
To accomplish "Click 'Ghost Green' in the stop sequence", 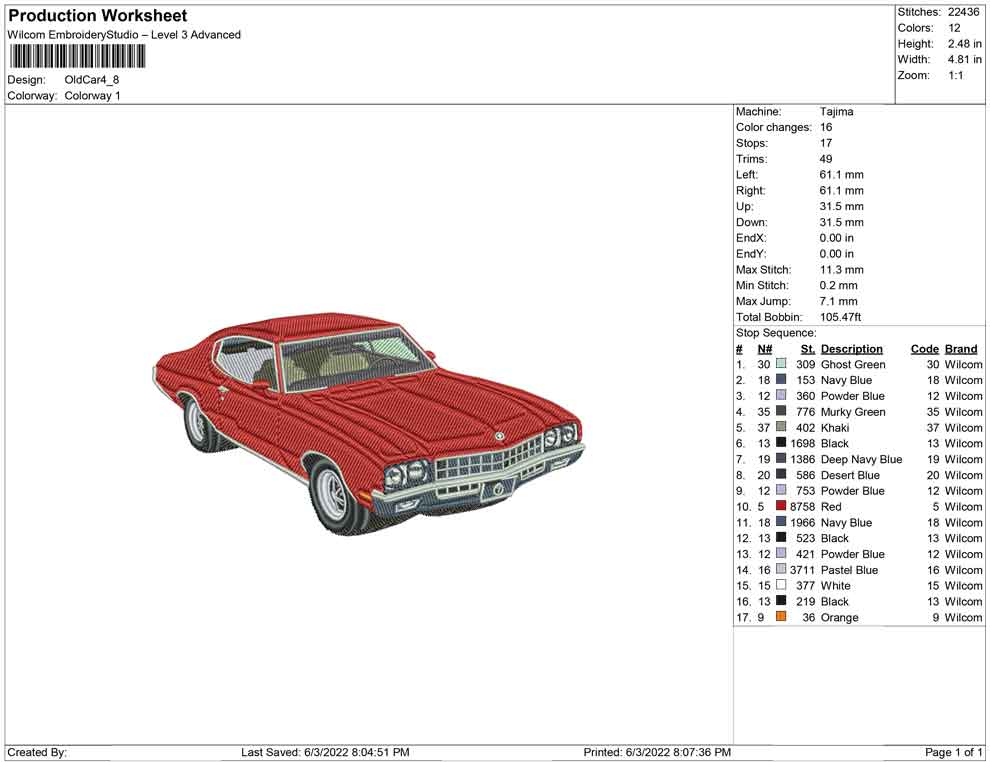I will pyautogui.click(x=853, y=364).
